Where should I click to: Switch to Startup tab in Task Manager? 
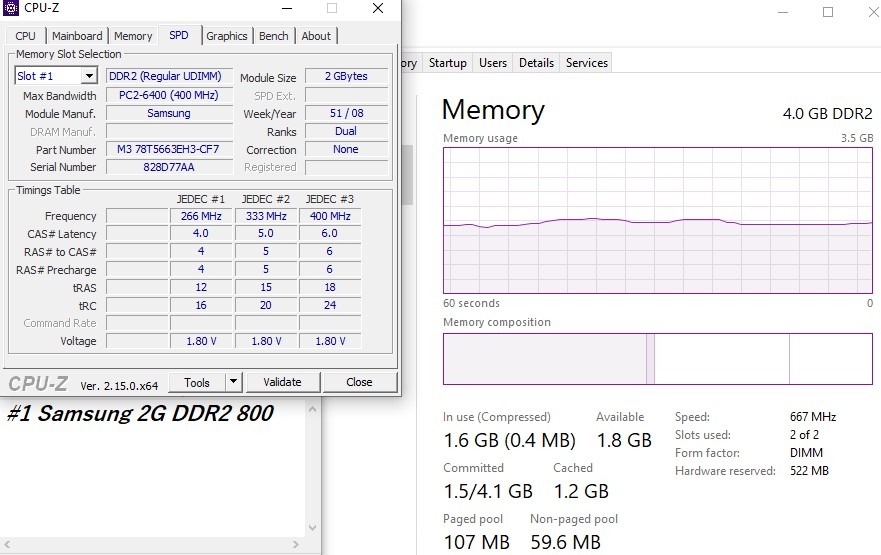(447, 63)
